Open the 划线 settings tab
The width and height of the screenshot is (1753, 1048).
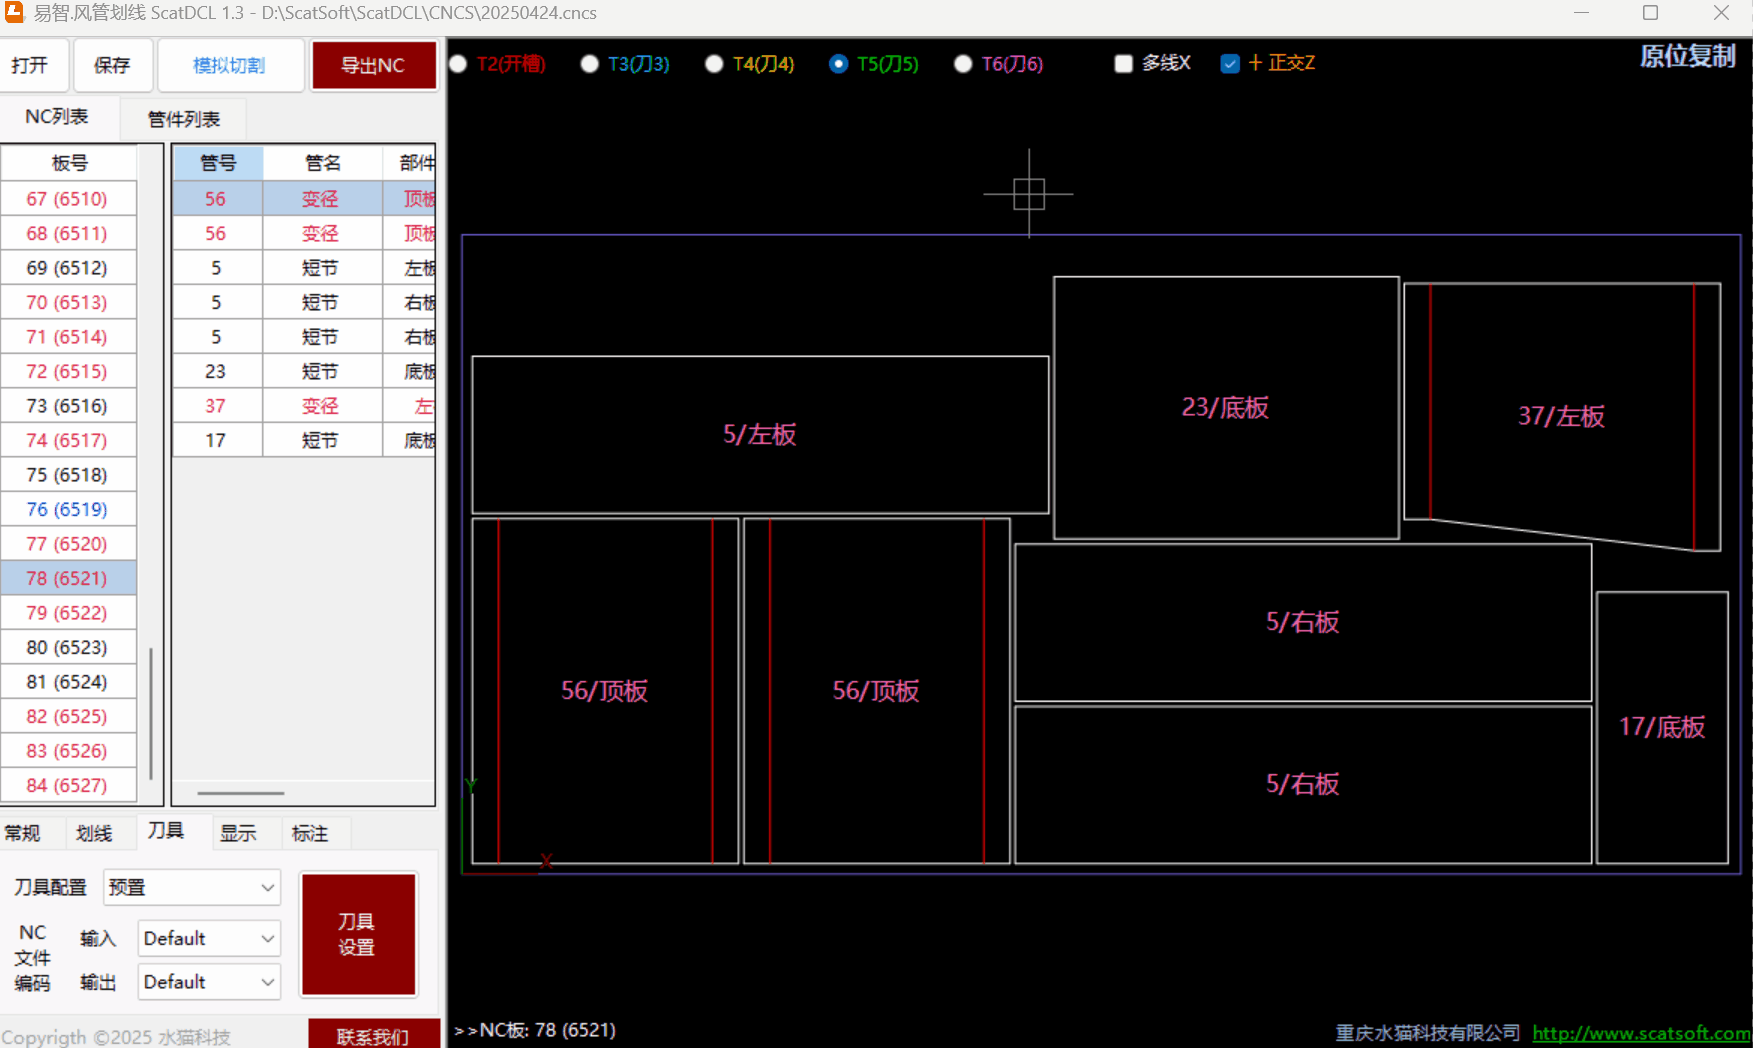pos(94,833)
